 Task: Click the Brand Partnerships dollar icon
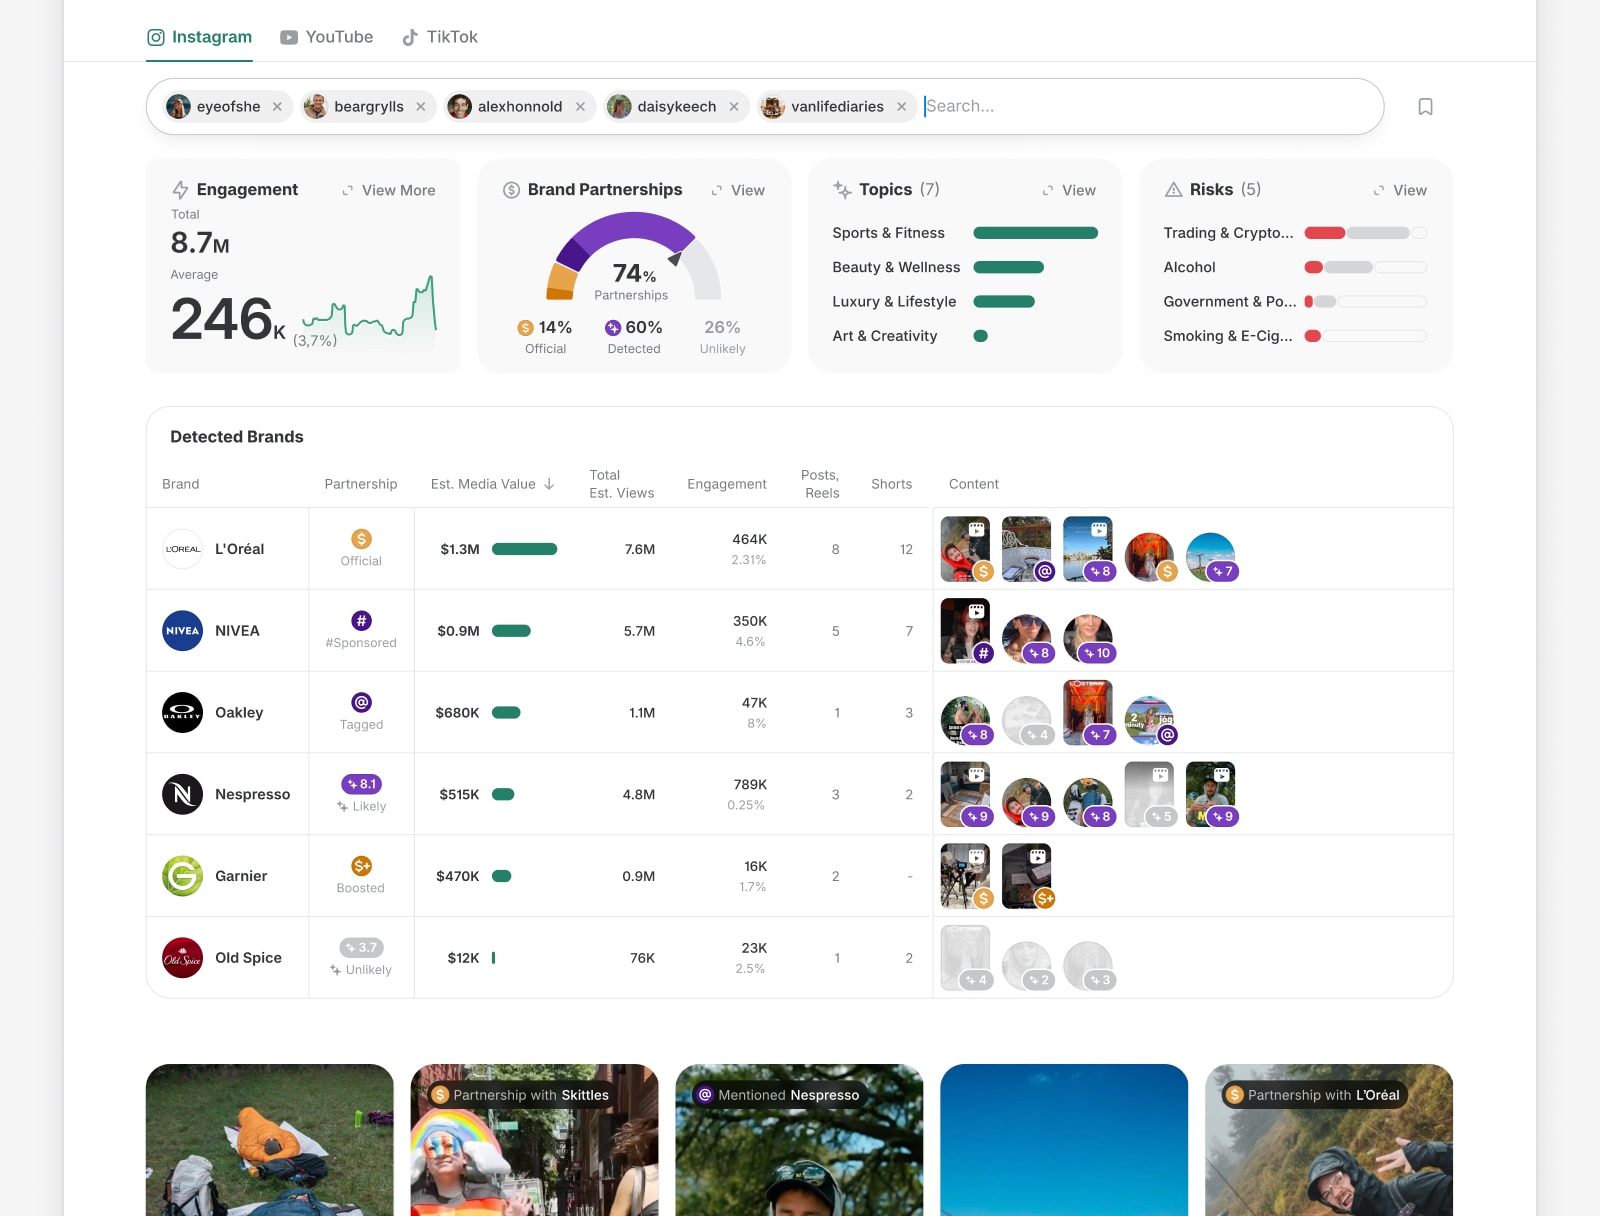511,190
